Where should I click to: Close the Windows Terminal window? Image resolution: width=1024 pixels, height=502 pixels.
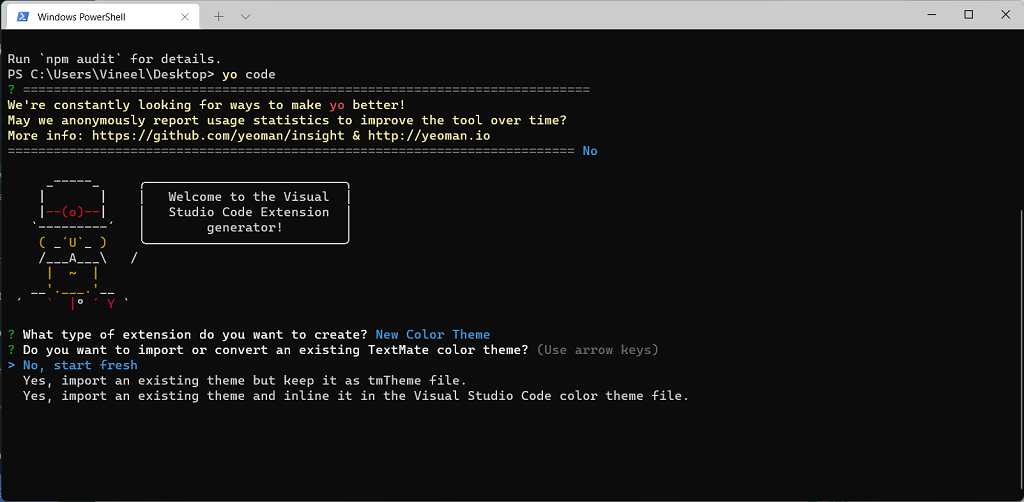(x=1005, y=14)
